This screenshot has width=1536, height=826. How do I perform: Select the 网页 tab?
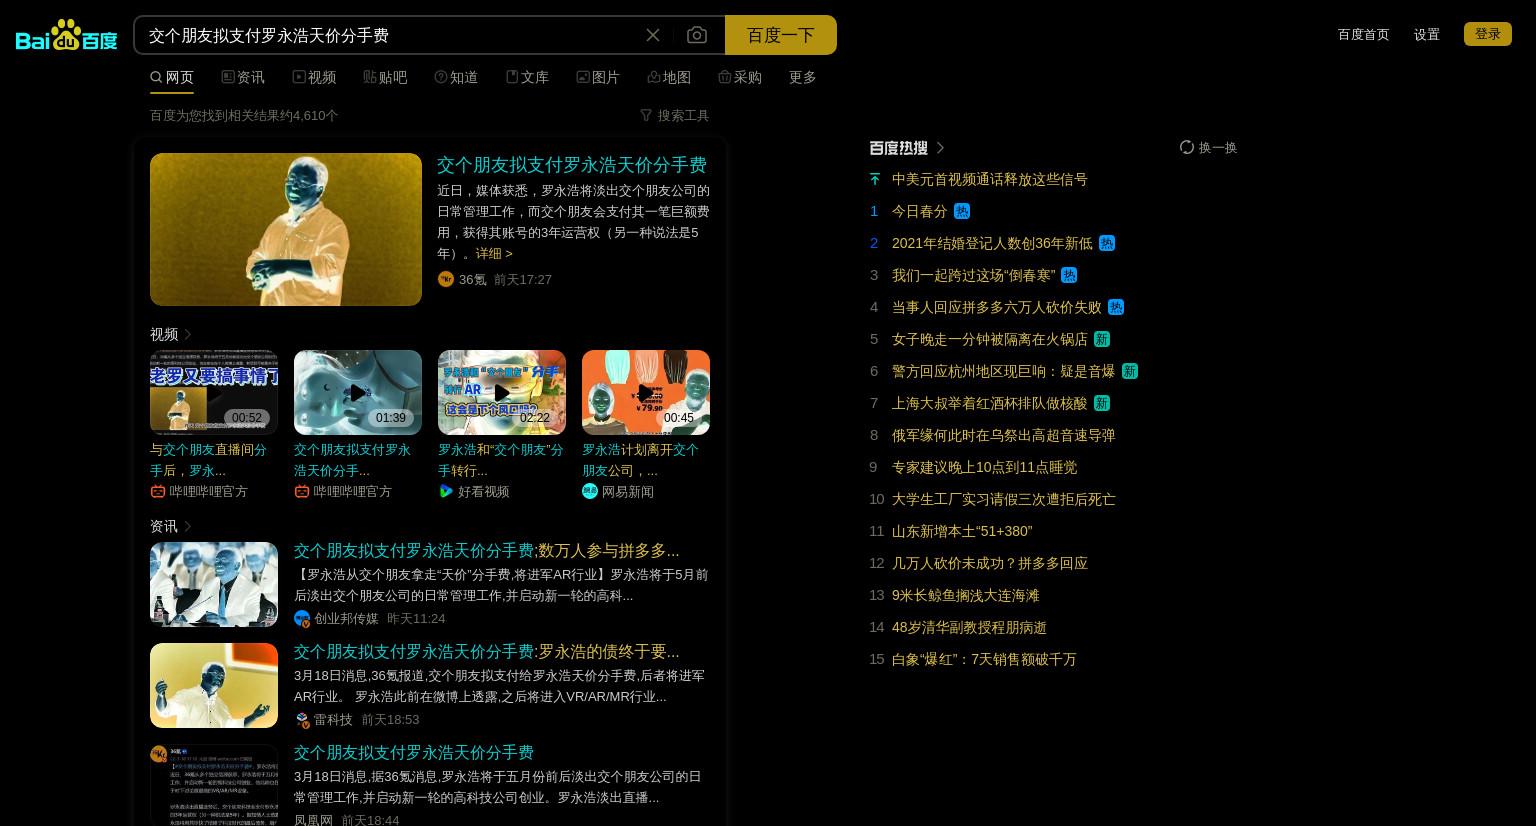[172, 77]
